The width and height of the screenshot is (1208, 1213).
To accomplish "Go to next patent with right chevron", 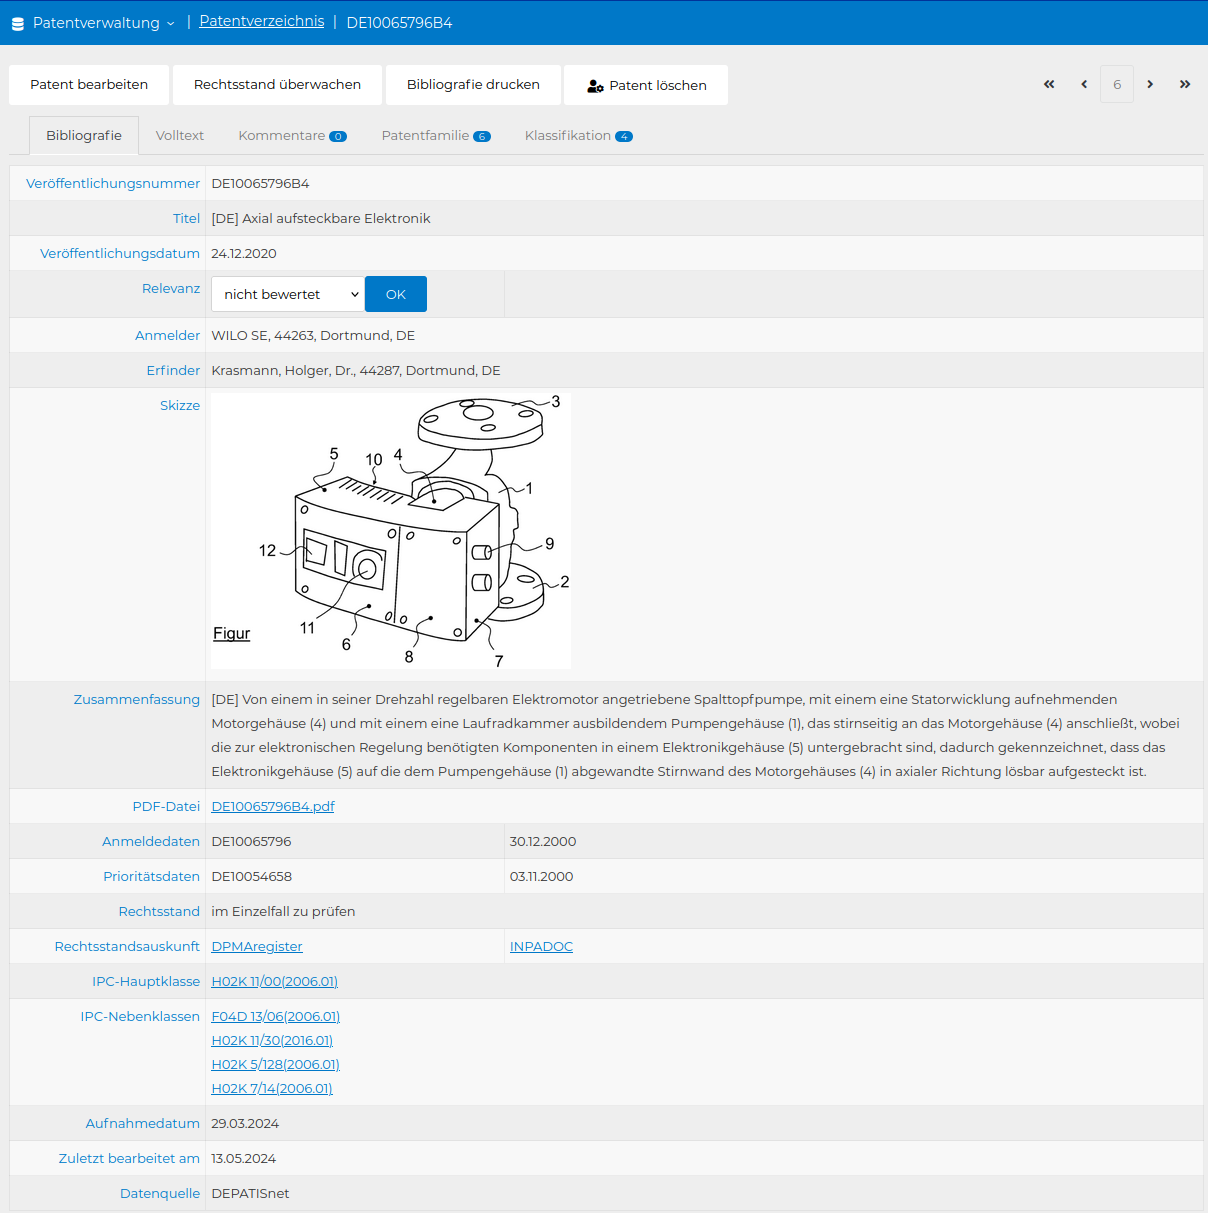I will tap(1150, 84).
